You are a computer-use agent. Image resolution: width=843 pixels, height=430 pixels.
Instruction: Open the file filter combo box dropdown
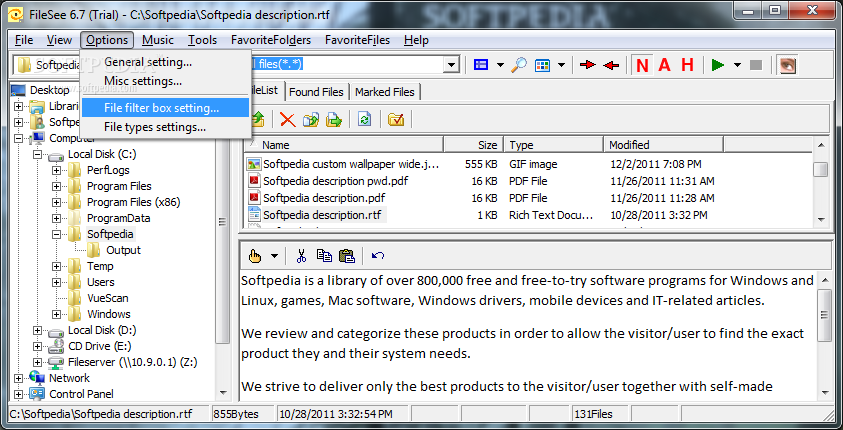(451, 65)
